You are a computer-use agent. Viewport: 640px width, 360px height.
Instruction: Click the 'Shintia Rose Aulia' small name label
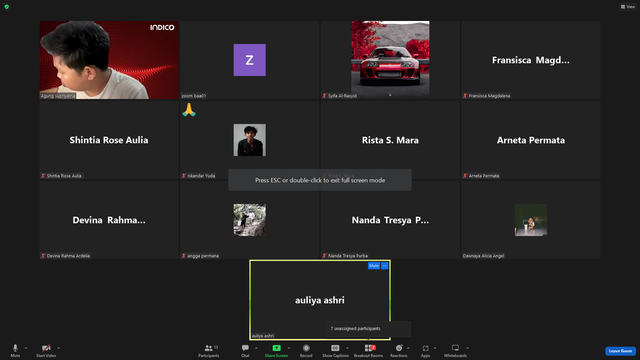pos(64,176)
